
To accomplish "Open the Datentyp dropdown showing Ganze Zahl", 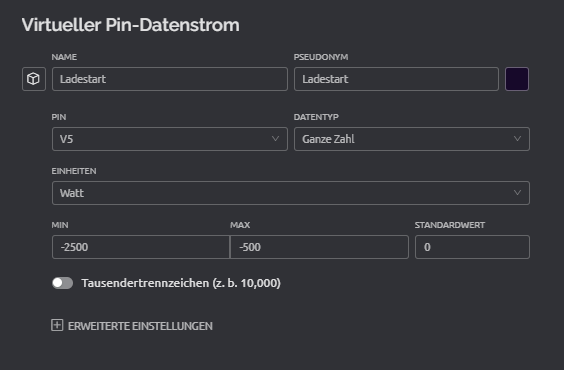I will click(412, 139).
